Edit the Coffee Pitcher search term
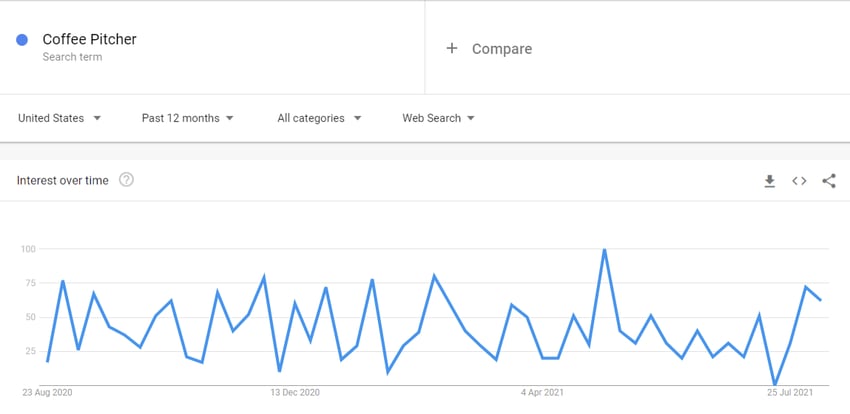 coord(89,39)
